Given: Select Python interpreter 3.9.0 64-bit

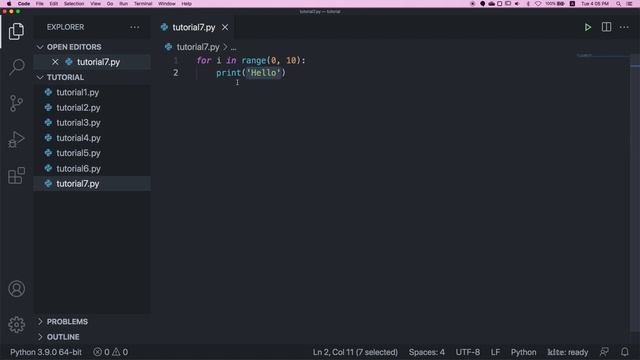Looking at the screenshot, I should [46, 352].
